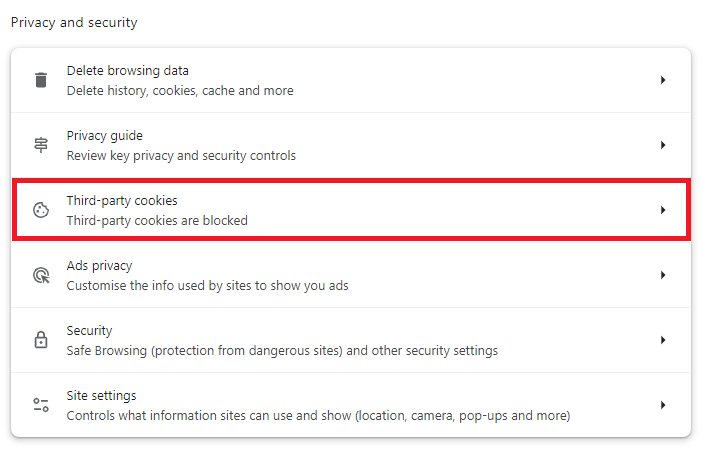
Task: Click 'Third-party cookies are blocked' text
Action: (x=156, y=220)
